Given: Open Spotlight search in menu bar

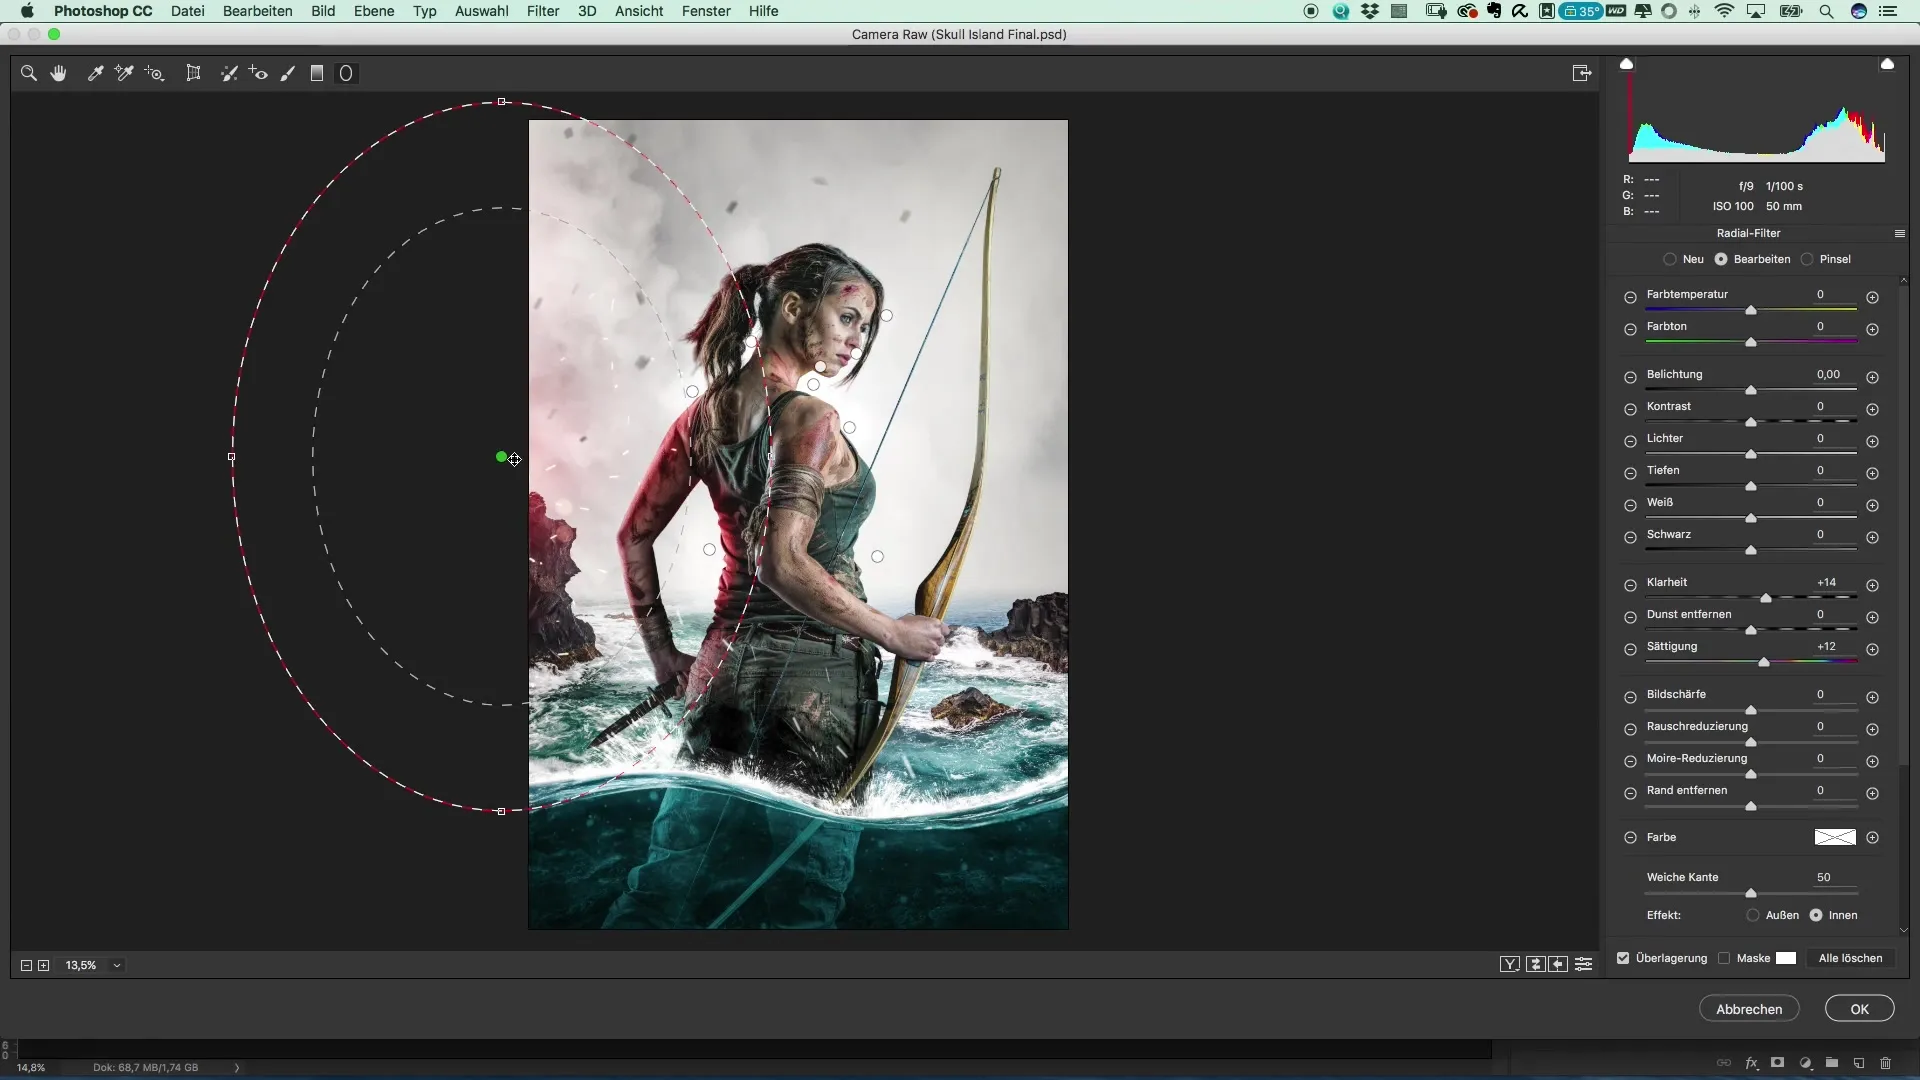Looking at the screenshot, I should pyautogui.click(x=1826, y=11).
